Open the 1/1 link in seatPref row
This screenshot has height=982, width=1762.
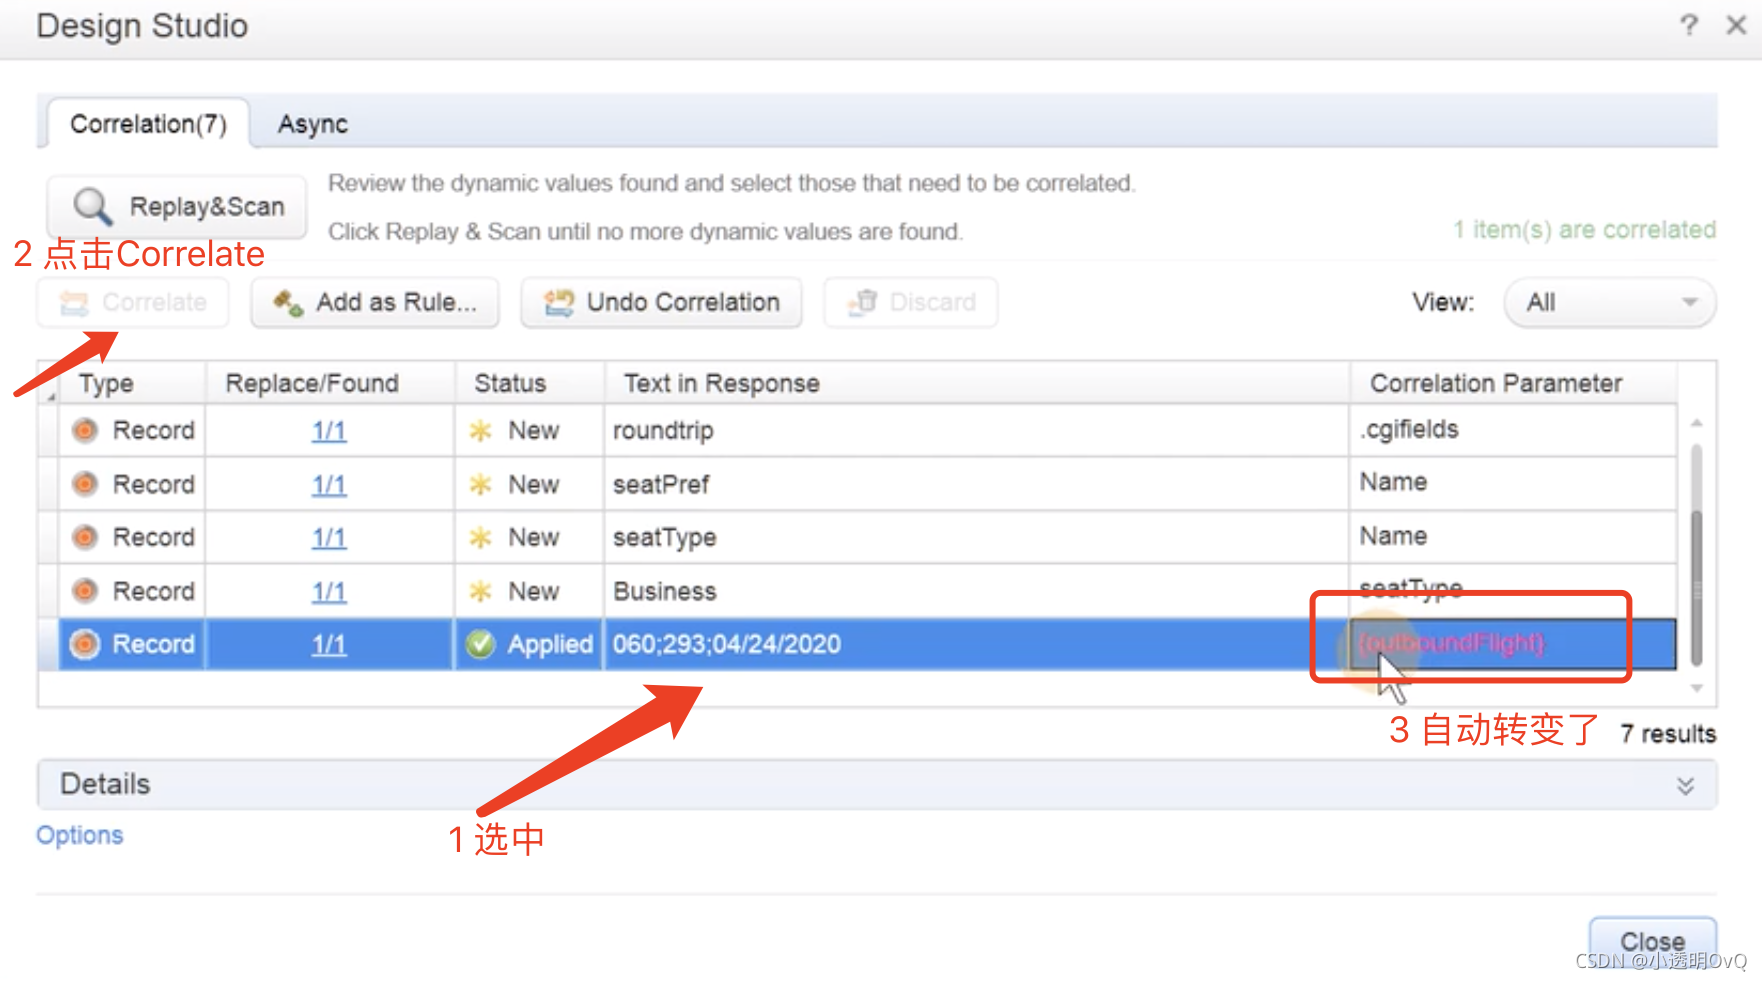point(329,485)
